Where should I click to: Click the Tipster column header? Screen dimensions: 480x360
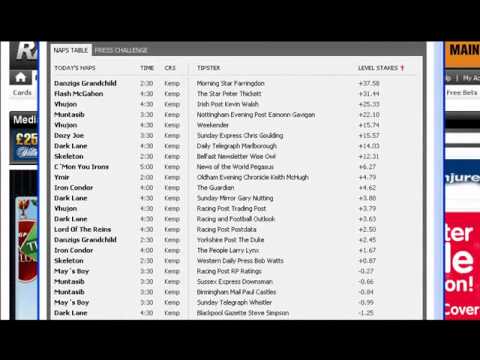tap(209, 68)
